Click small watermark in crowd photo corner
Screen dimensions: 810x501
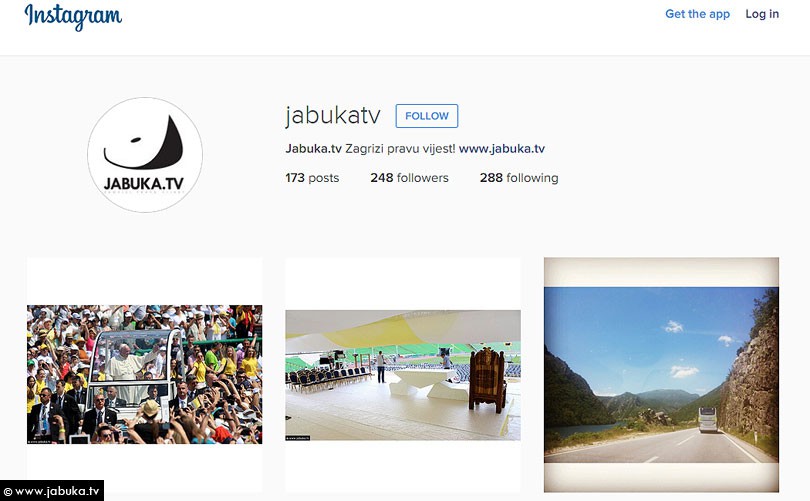point(40,442)
